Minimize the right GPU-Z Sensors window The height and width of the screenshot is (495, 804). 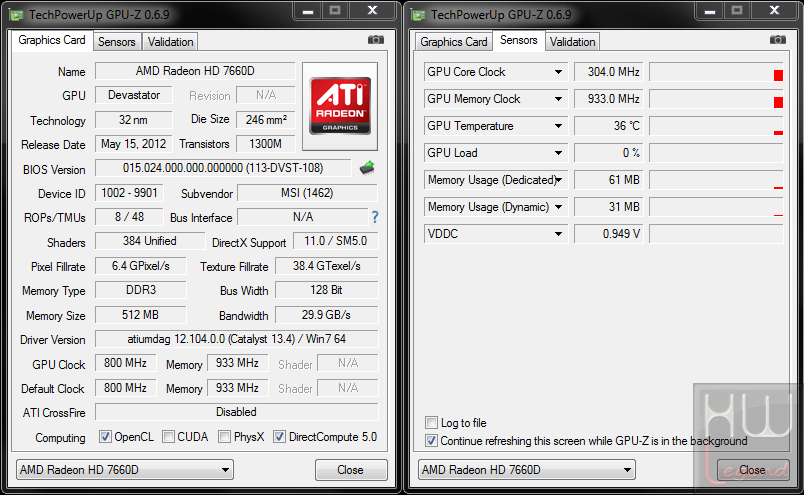[x=710, y=10]
